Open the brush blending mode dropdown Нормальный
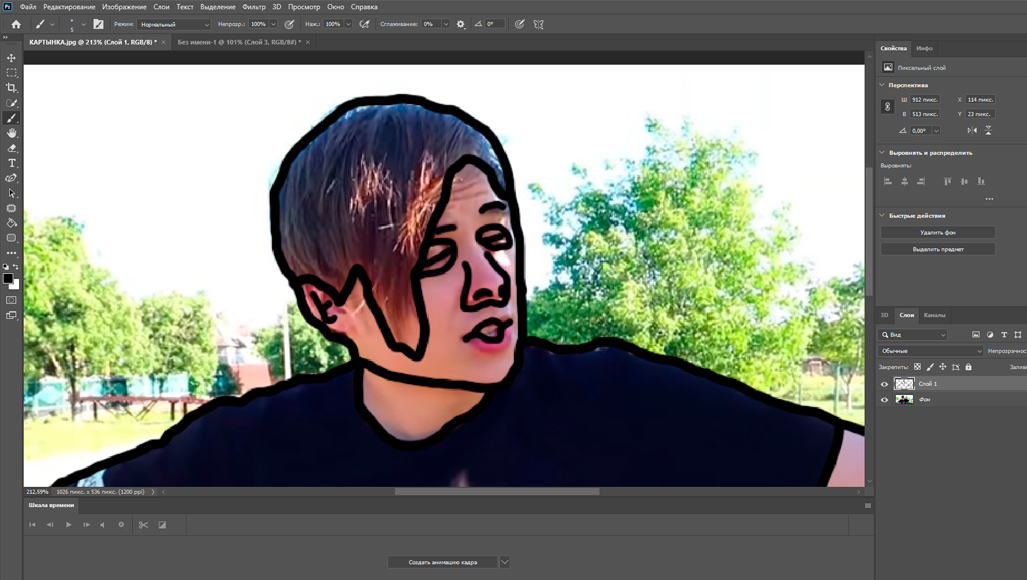 [x=174, y=24]
